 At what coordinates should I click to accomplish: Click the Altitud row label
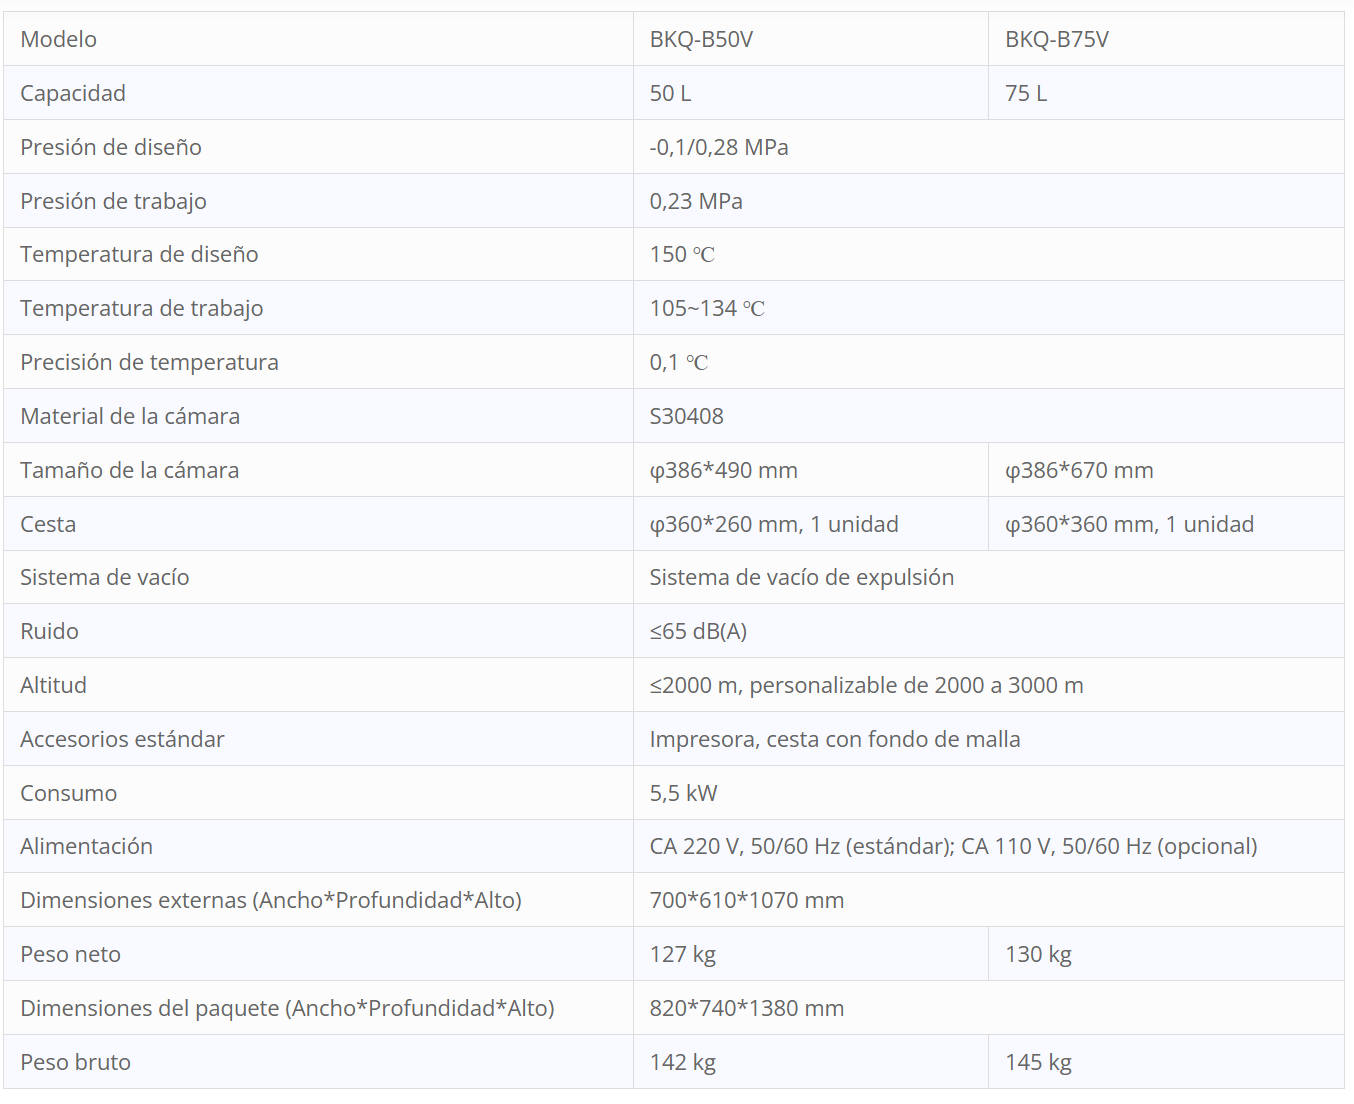tap(53, 686)
